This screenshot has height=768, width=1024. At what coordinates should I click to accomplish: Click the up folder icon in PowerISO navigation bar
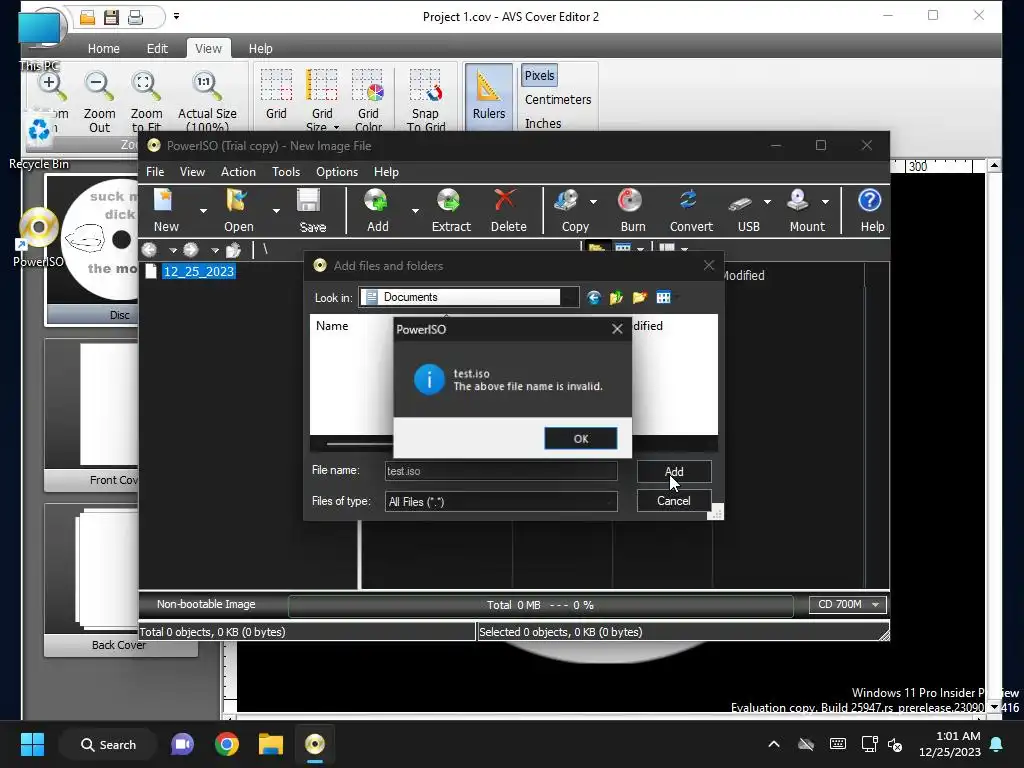pos(234,250)
